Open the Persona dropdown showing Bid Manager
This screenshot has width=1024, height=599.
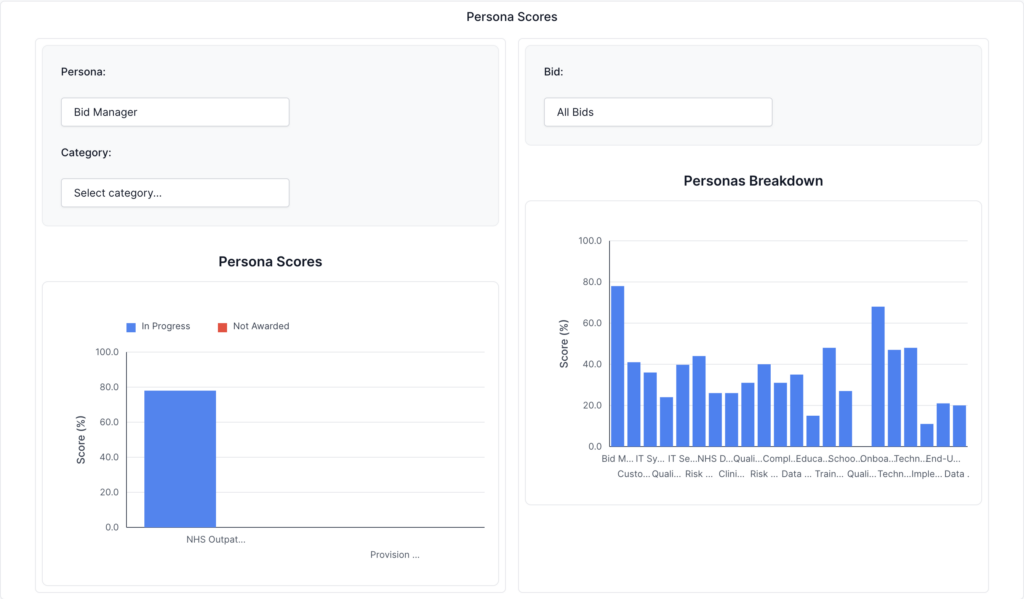coord(175,112)
